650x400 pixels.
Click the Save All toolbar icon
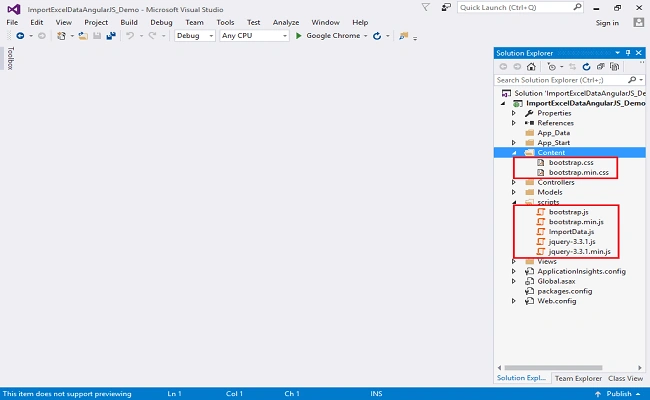point(111,36)
